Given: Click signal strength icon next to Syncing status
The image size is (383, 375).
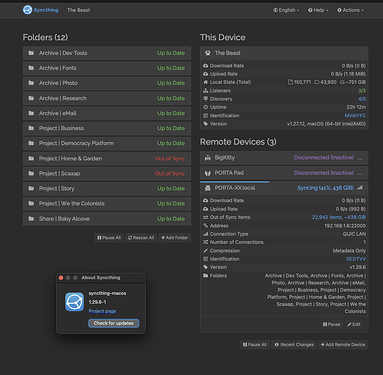Looking at the screenshot, I should (360, 188).
